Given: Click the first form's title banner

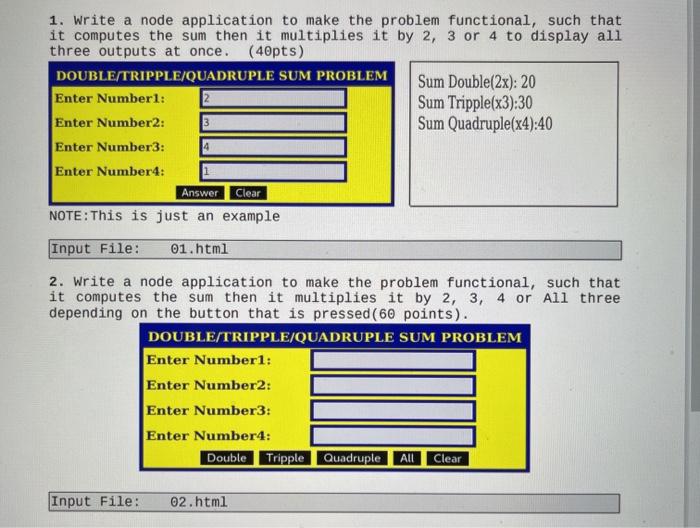Looking at the screenshot, I should (x=222, y=75).
